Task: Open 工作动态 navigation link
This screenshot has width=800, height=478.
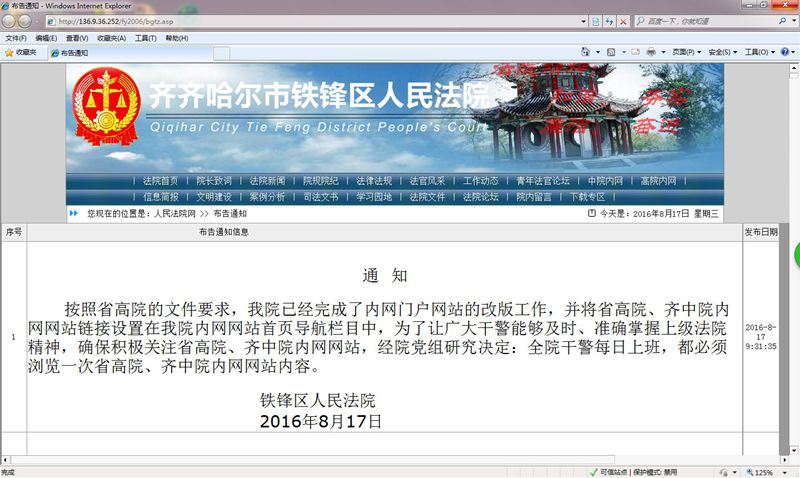Action: pos(481,181)
